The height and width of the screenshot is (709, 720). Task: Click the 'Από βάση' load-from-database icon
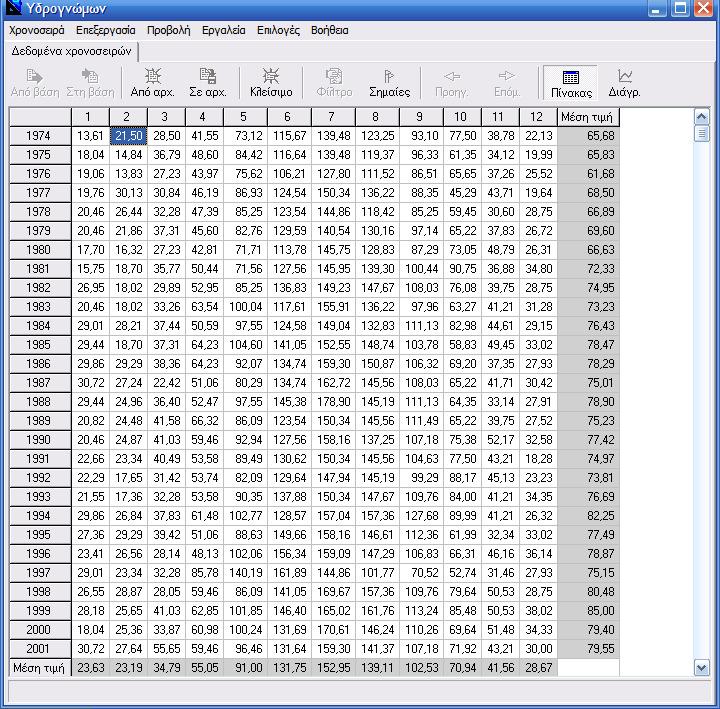click(x=34, y=83)
